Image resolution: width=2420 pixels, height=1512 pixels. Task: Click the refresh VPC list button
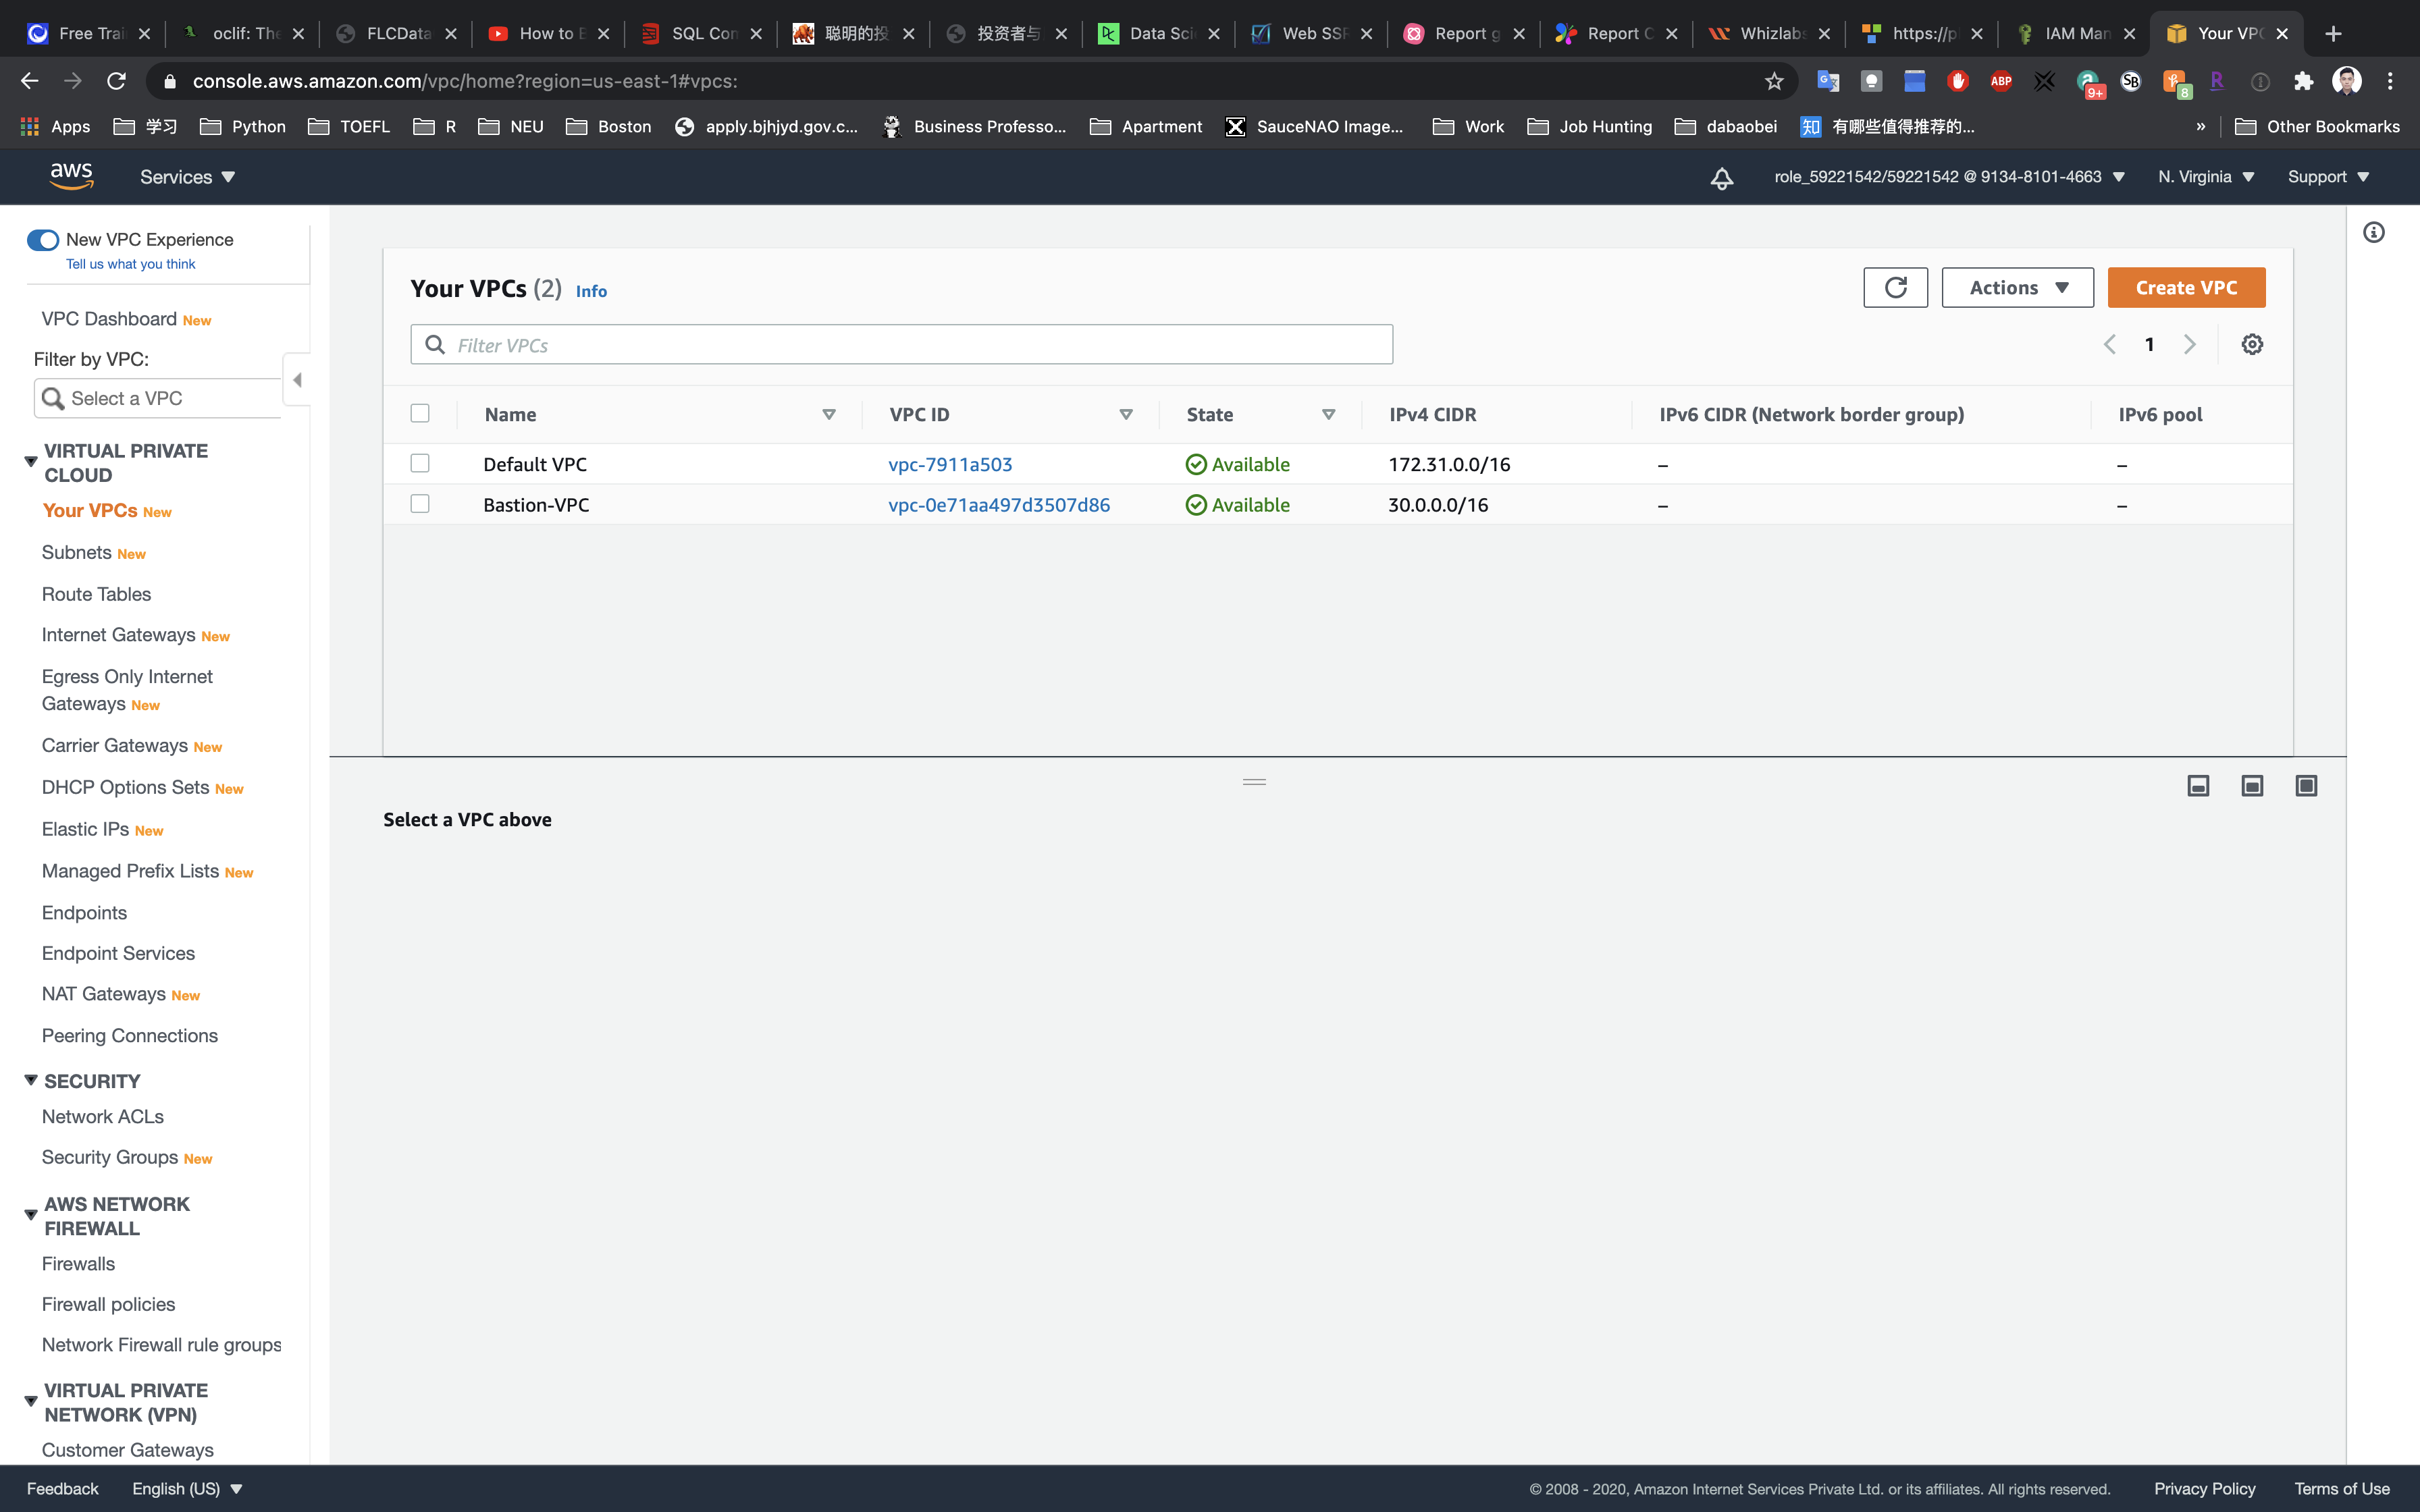tap(1895, 288)
